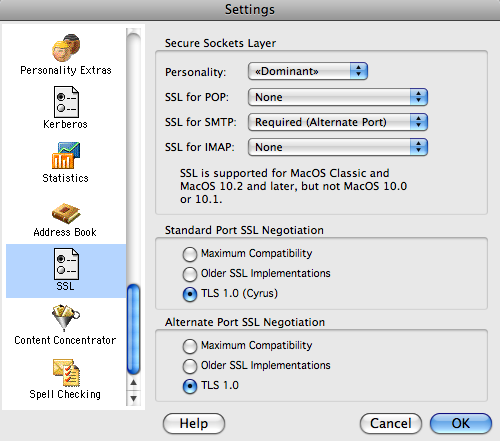The width and height of the screenshot is (500, 441).
Task: Select the Address Book icon
Action: tap(66, 213)
